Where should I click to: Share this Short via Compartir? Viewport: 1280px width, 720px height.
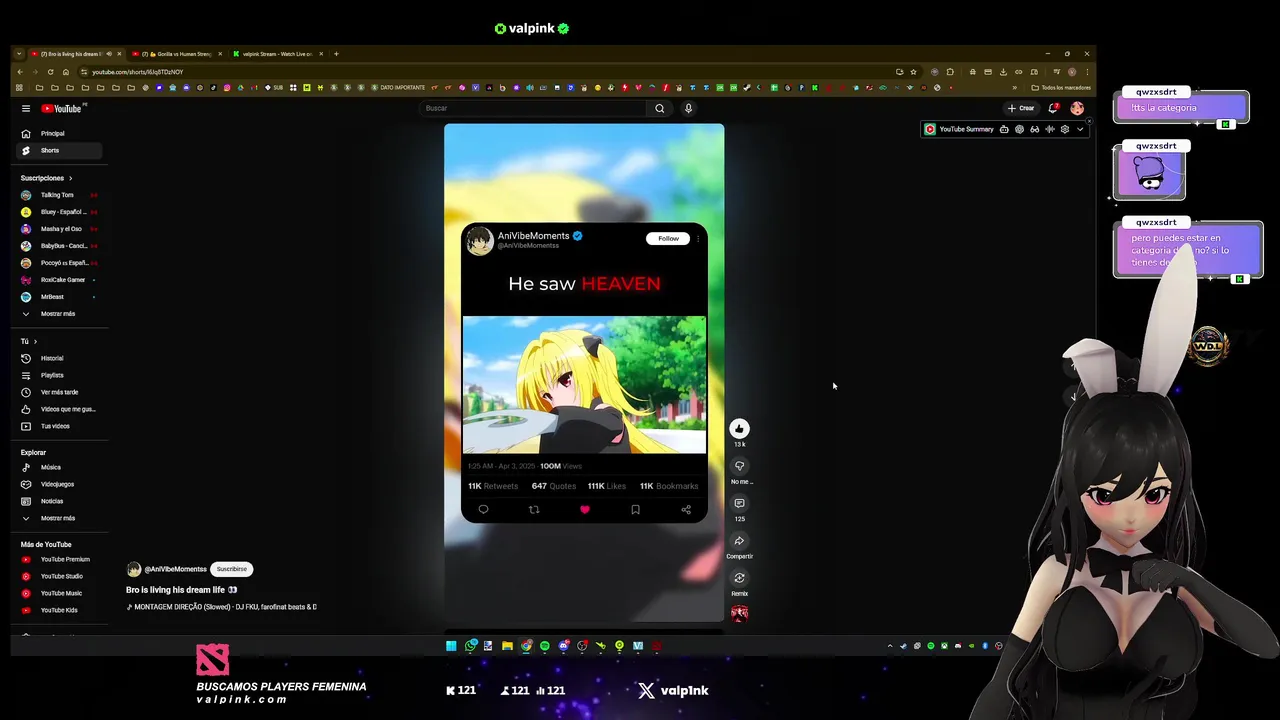pos(739,541)
